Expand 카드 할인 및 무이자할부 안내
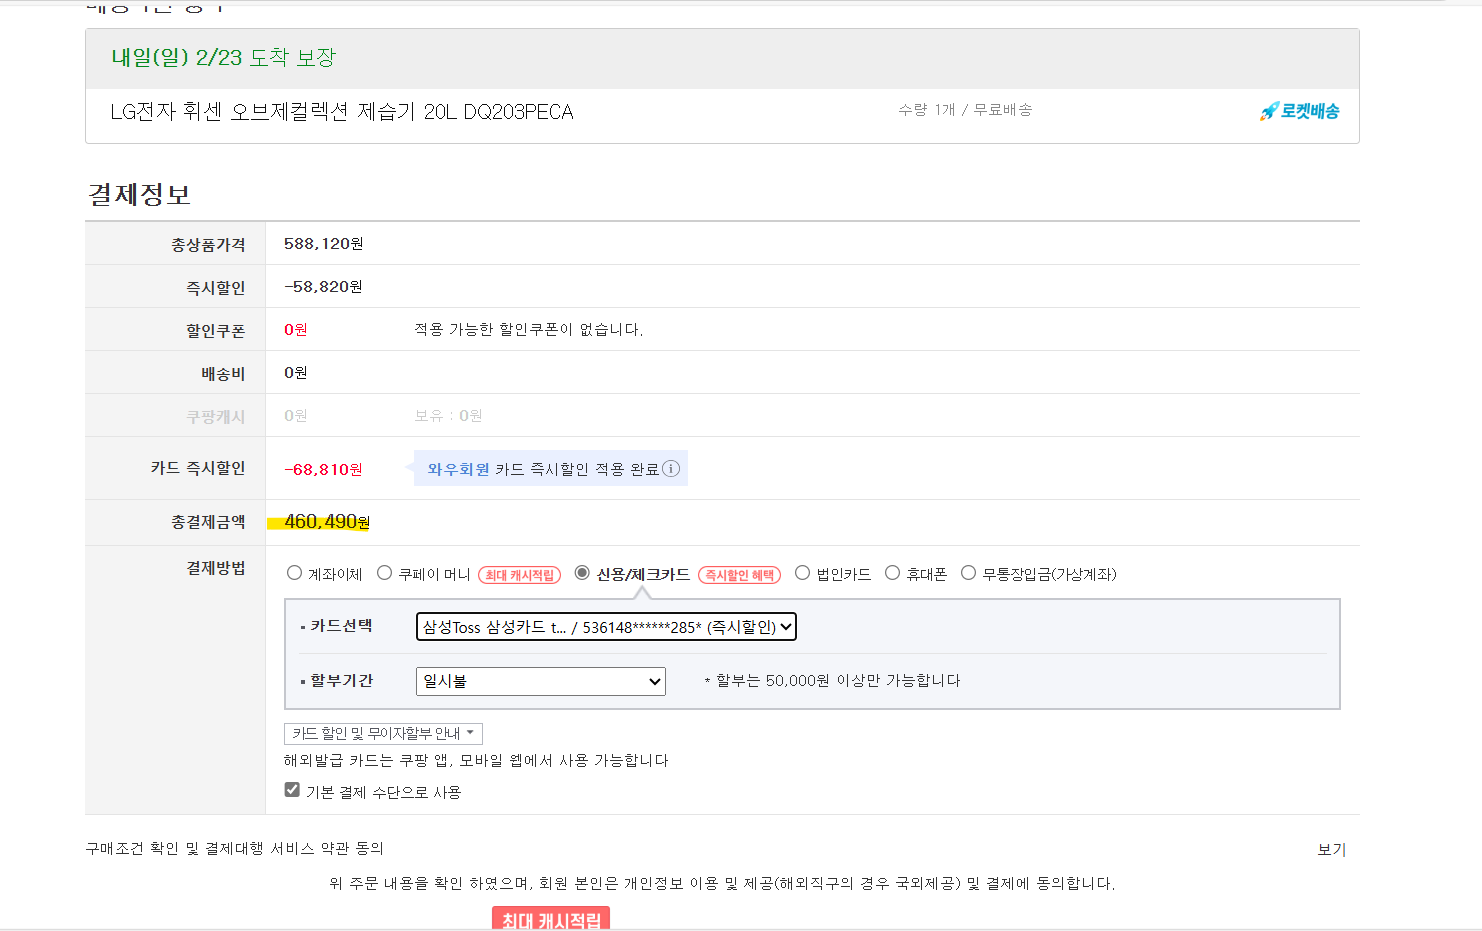Screen dimensions: 1482x931 [383, 733]
